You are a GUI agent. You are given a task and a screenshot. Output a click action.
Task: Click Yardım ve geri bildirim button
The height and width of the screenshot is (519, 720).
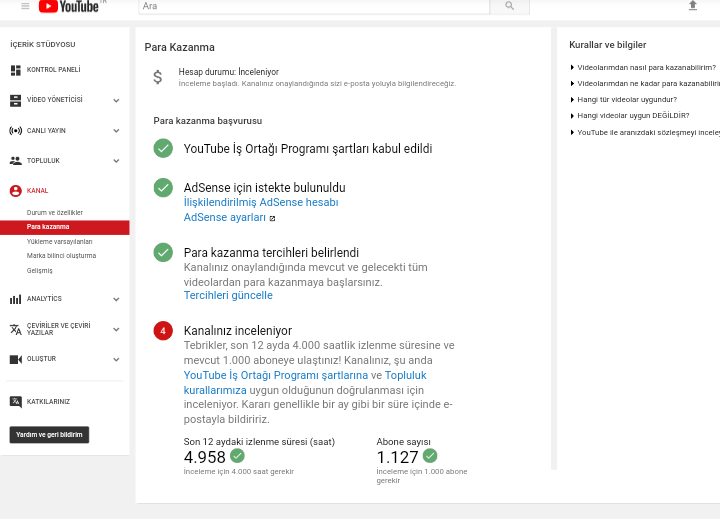click(49, 434)
